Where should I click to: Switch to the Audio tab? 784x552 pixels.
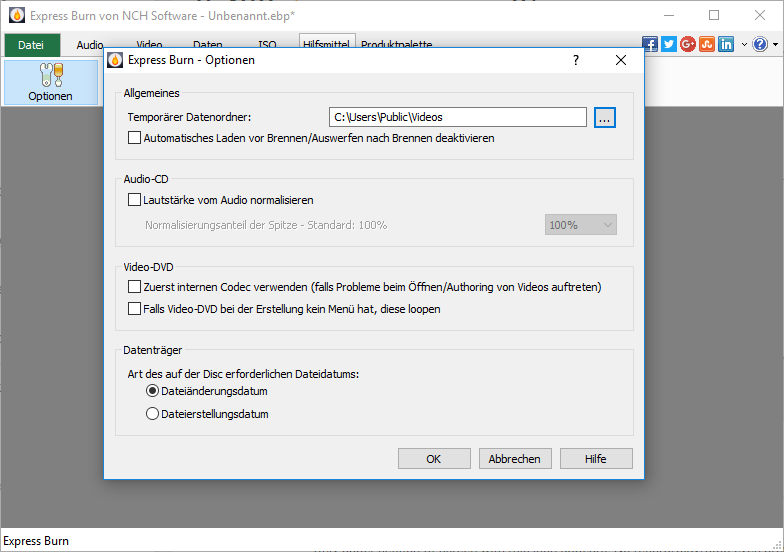click(x=90, y=45)
